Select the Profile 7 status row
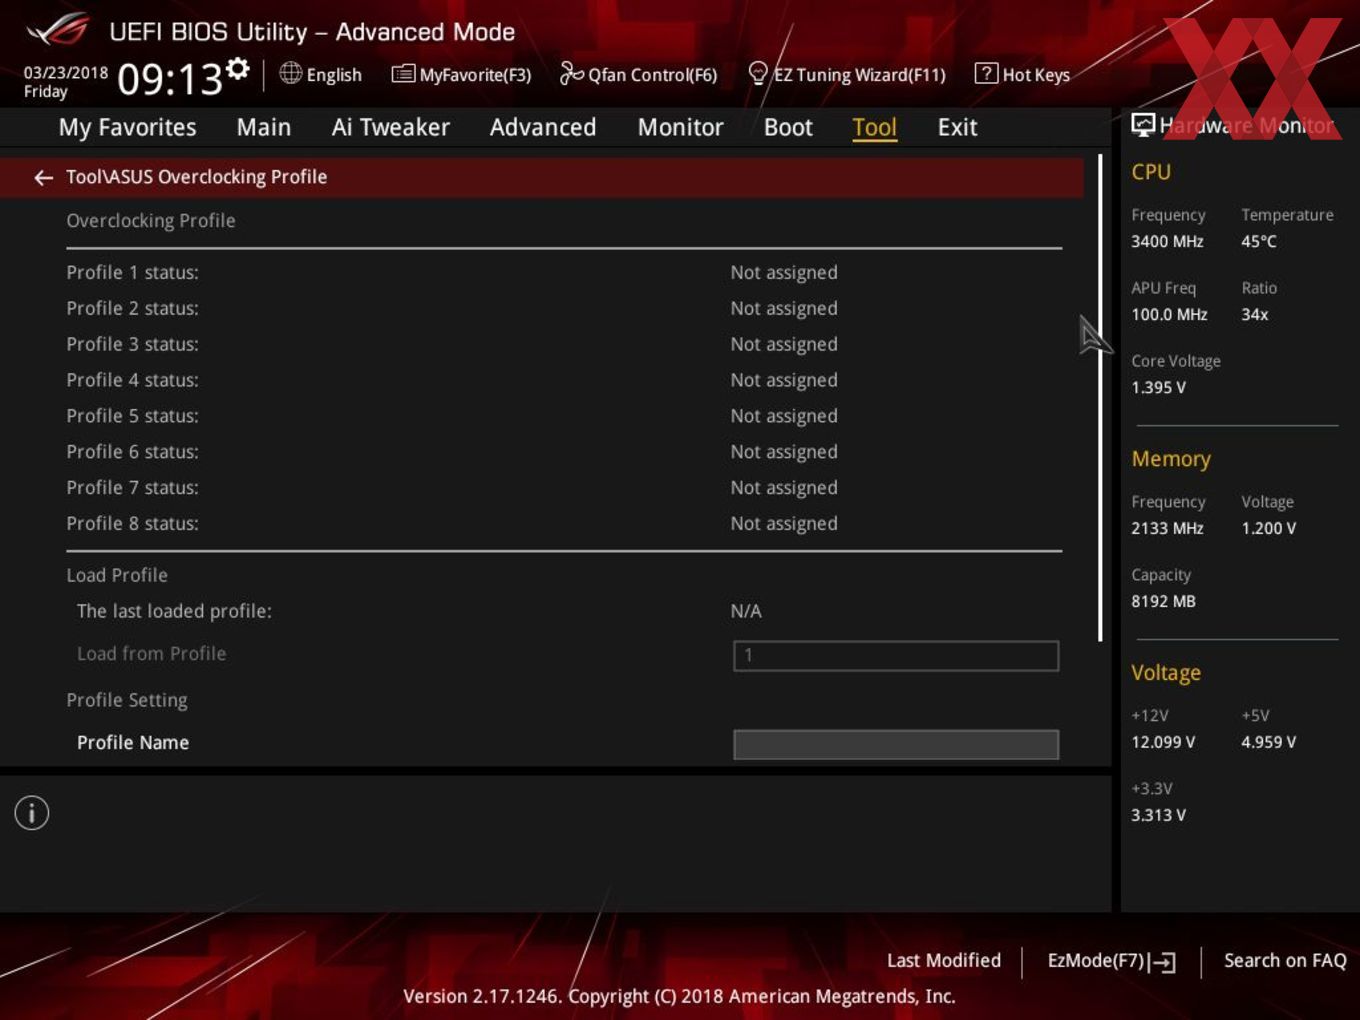Screen dimensions: 1360x1020 pos(564,488)
